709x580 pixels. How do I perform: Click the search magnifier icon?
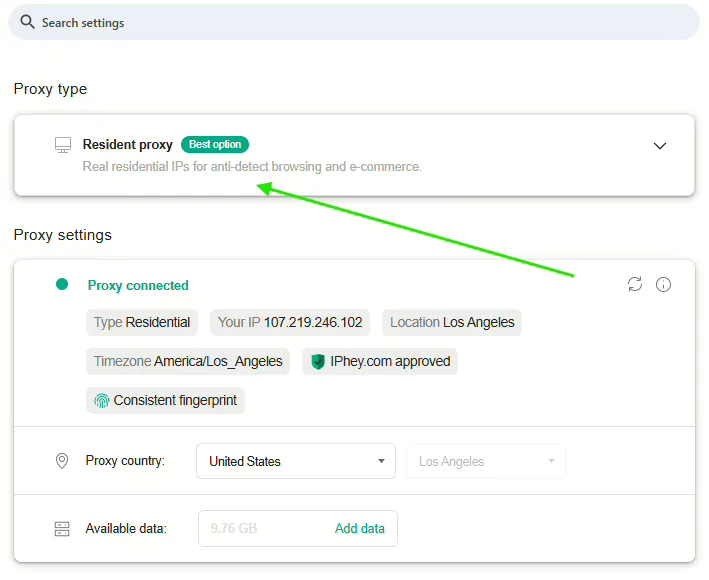tap(28, 22)
